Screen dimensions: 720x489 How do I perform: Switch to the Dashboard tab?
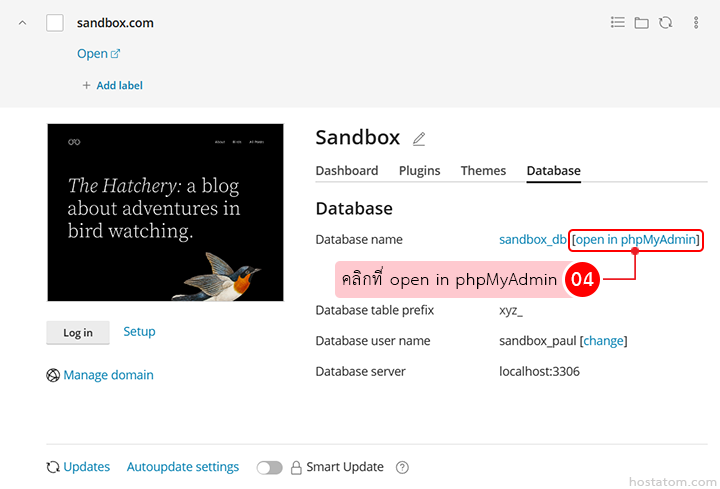[346, 171]
